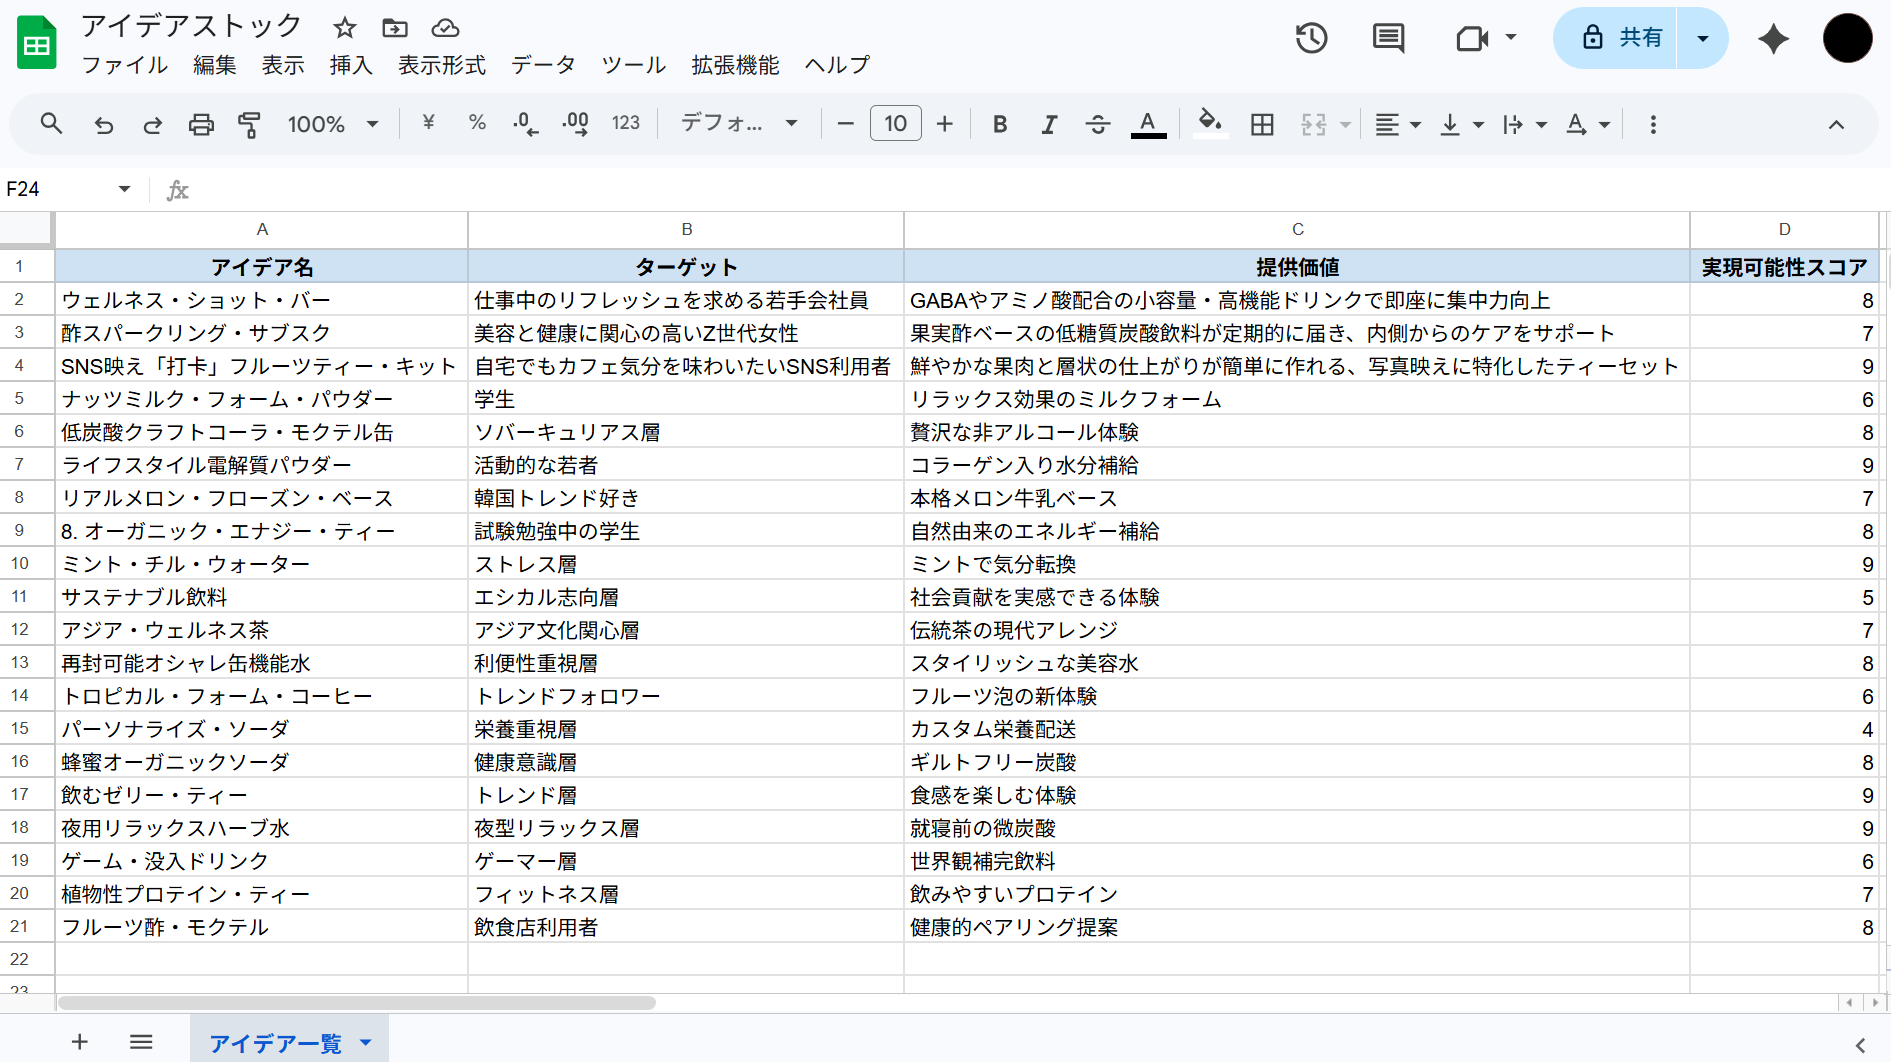The height and width of the screenshot is (1062, 1891).
Task: Click the cell name box showing F24
Action: pos(68,189)
